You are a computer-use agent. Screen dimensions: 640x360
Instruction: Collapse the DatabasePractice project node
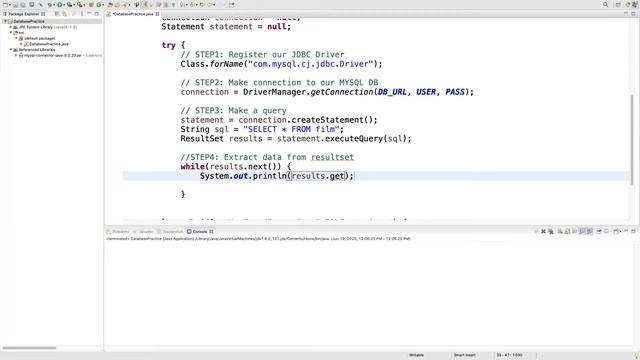[6, 21]
